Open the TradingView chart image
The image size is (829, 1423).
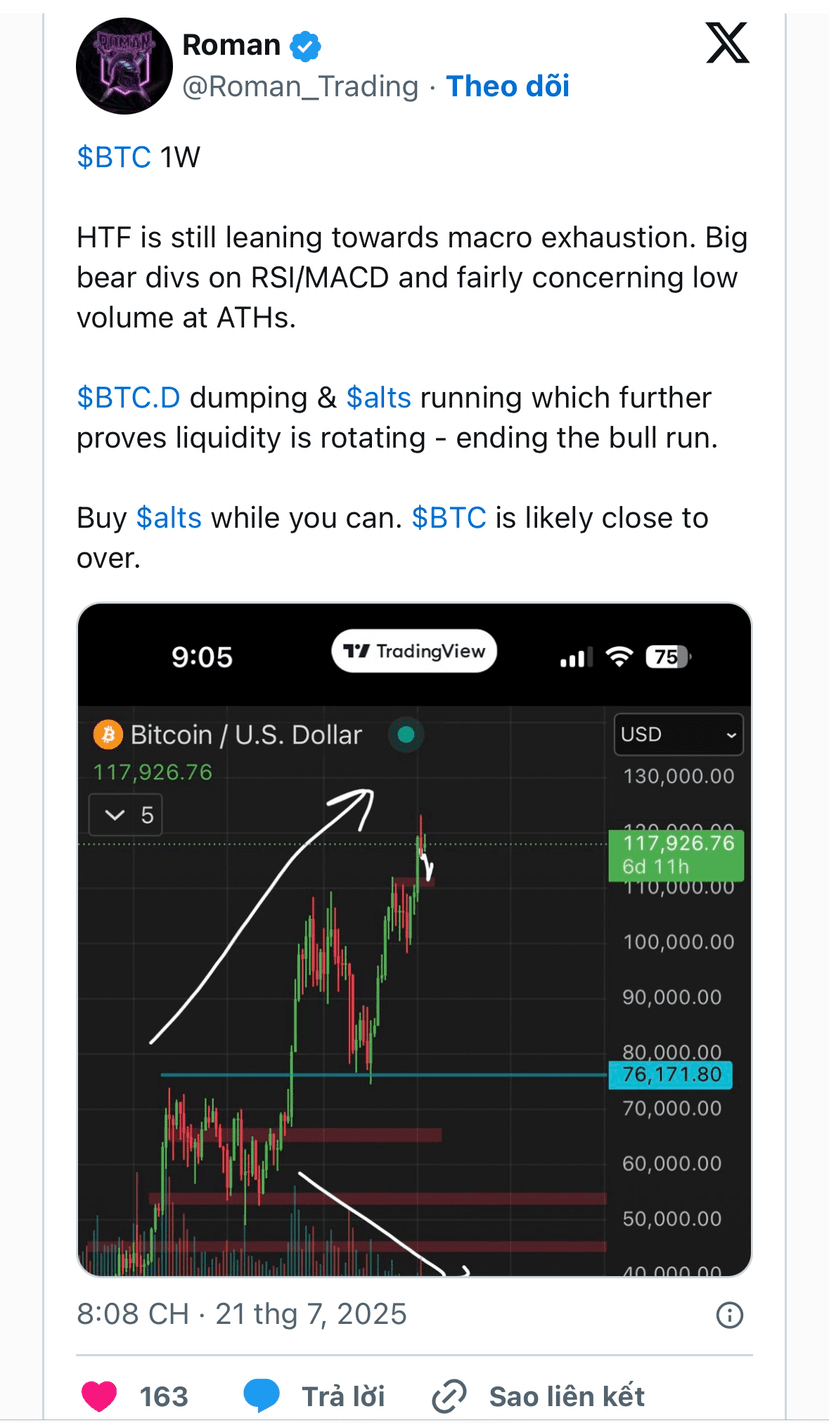pos(414,939)
